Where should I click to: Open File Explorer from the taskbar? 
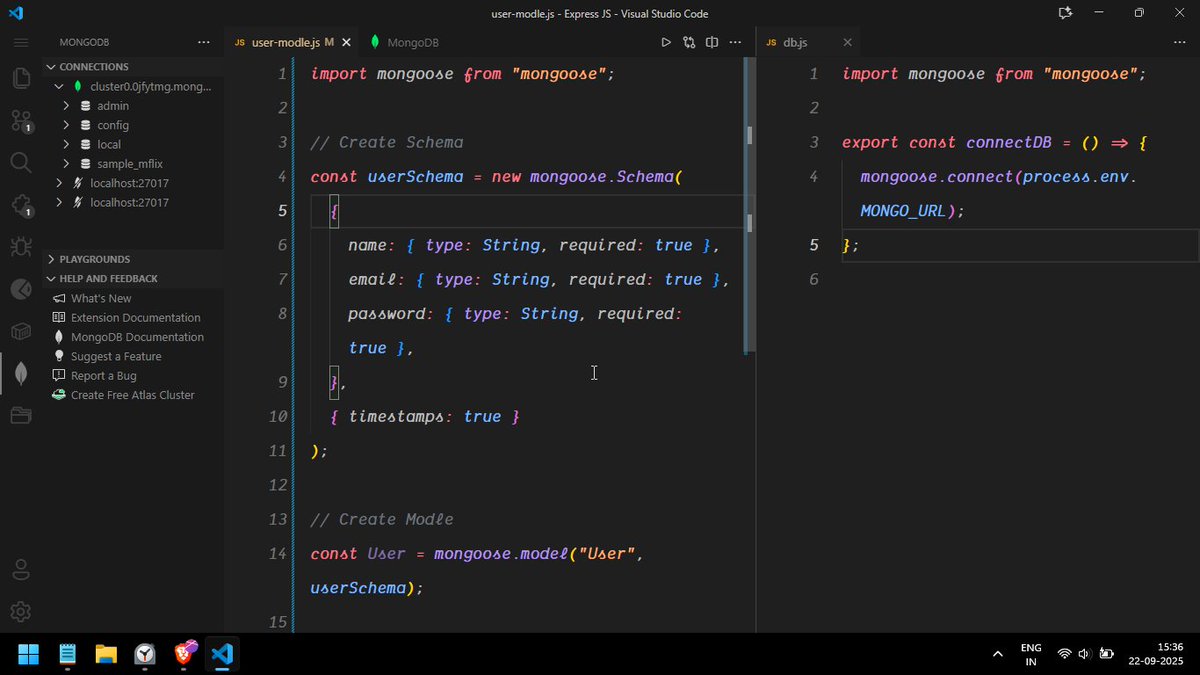click(106, 654)
